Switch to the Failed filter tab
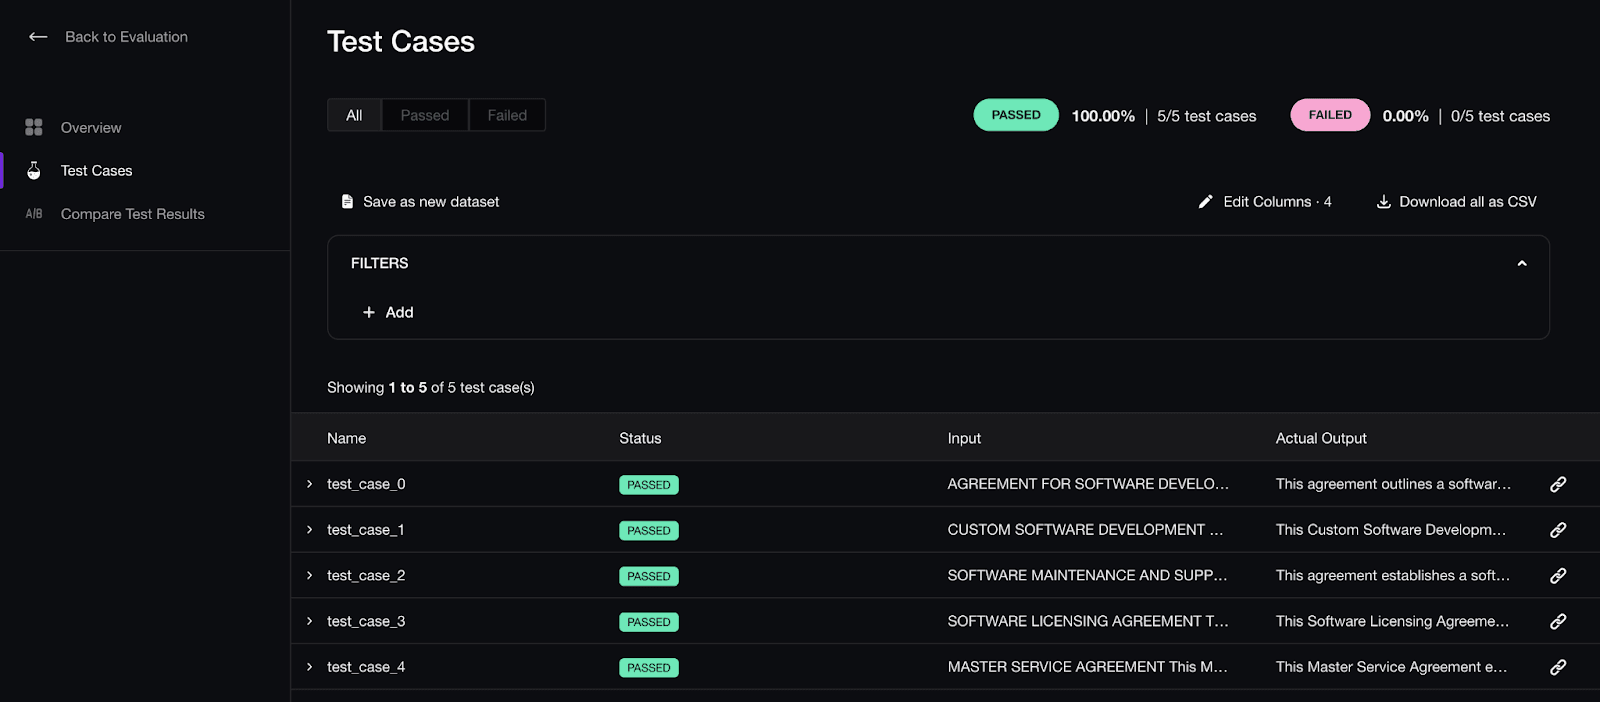Screen dimensions: 1600x702 click(507, 115)
